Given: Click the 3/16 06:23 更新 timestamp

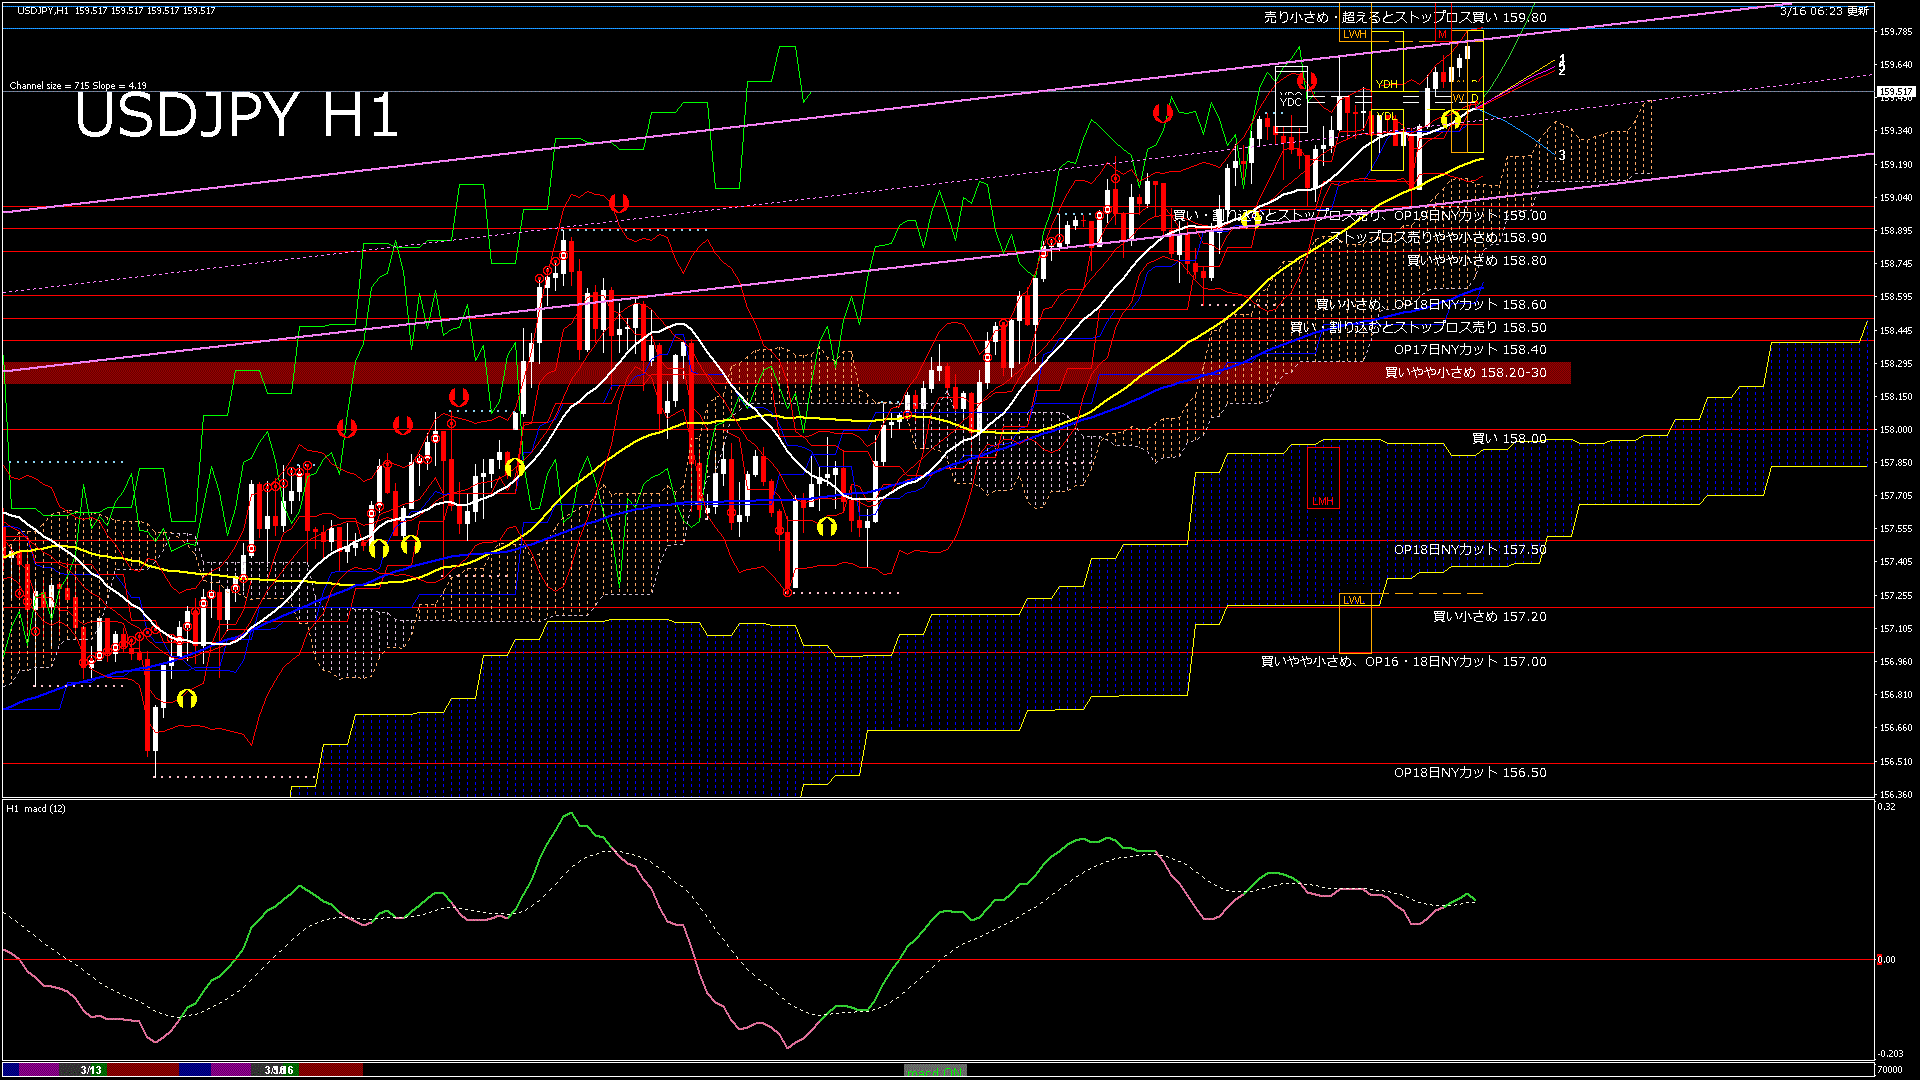Looking at the screenshot, I should point(1824,11).
